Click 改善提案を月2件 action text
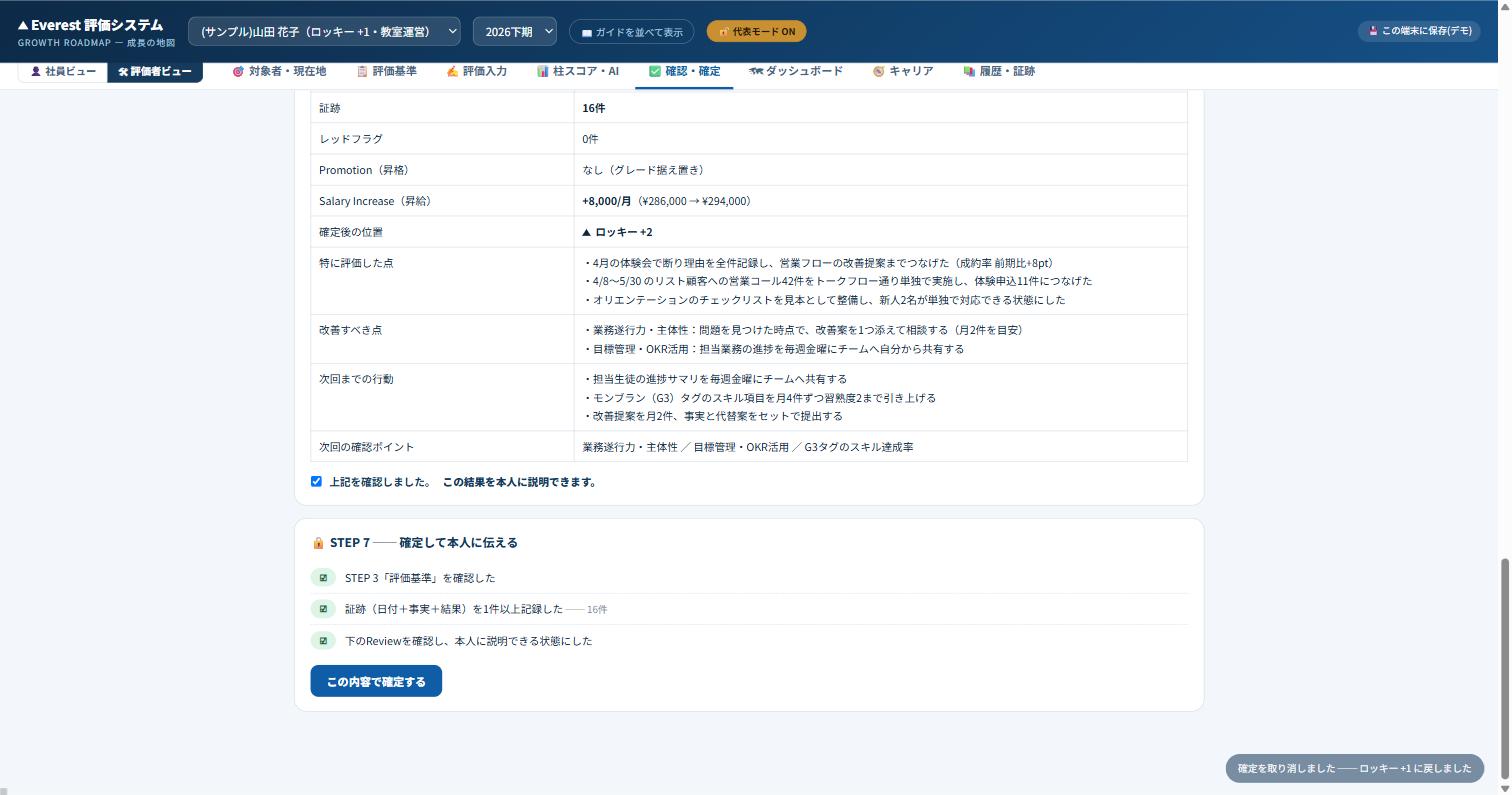This screenshot has width=1512, height=795. [x=712, y=416]
